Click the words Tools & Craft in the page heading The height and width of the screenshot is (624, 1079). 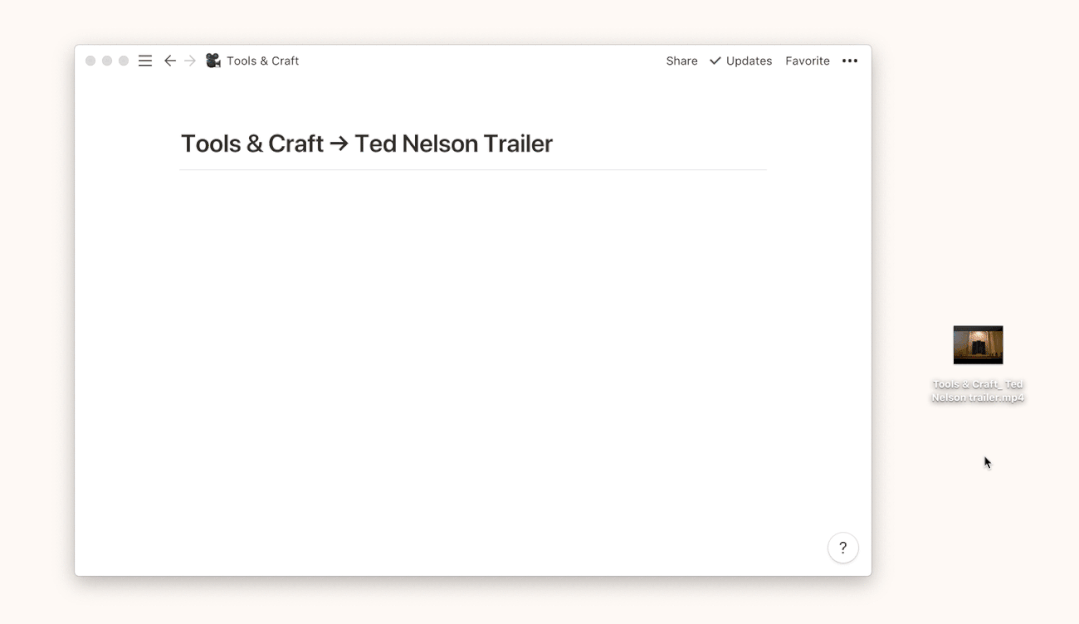252,144
